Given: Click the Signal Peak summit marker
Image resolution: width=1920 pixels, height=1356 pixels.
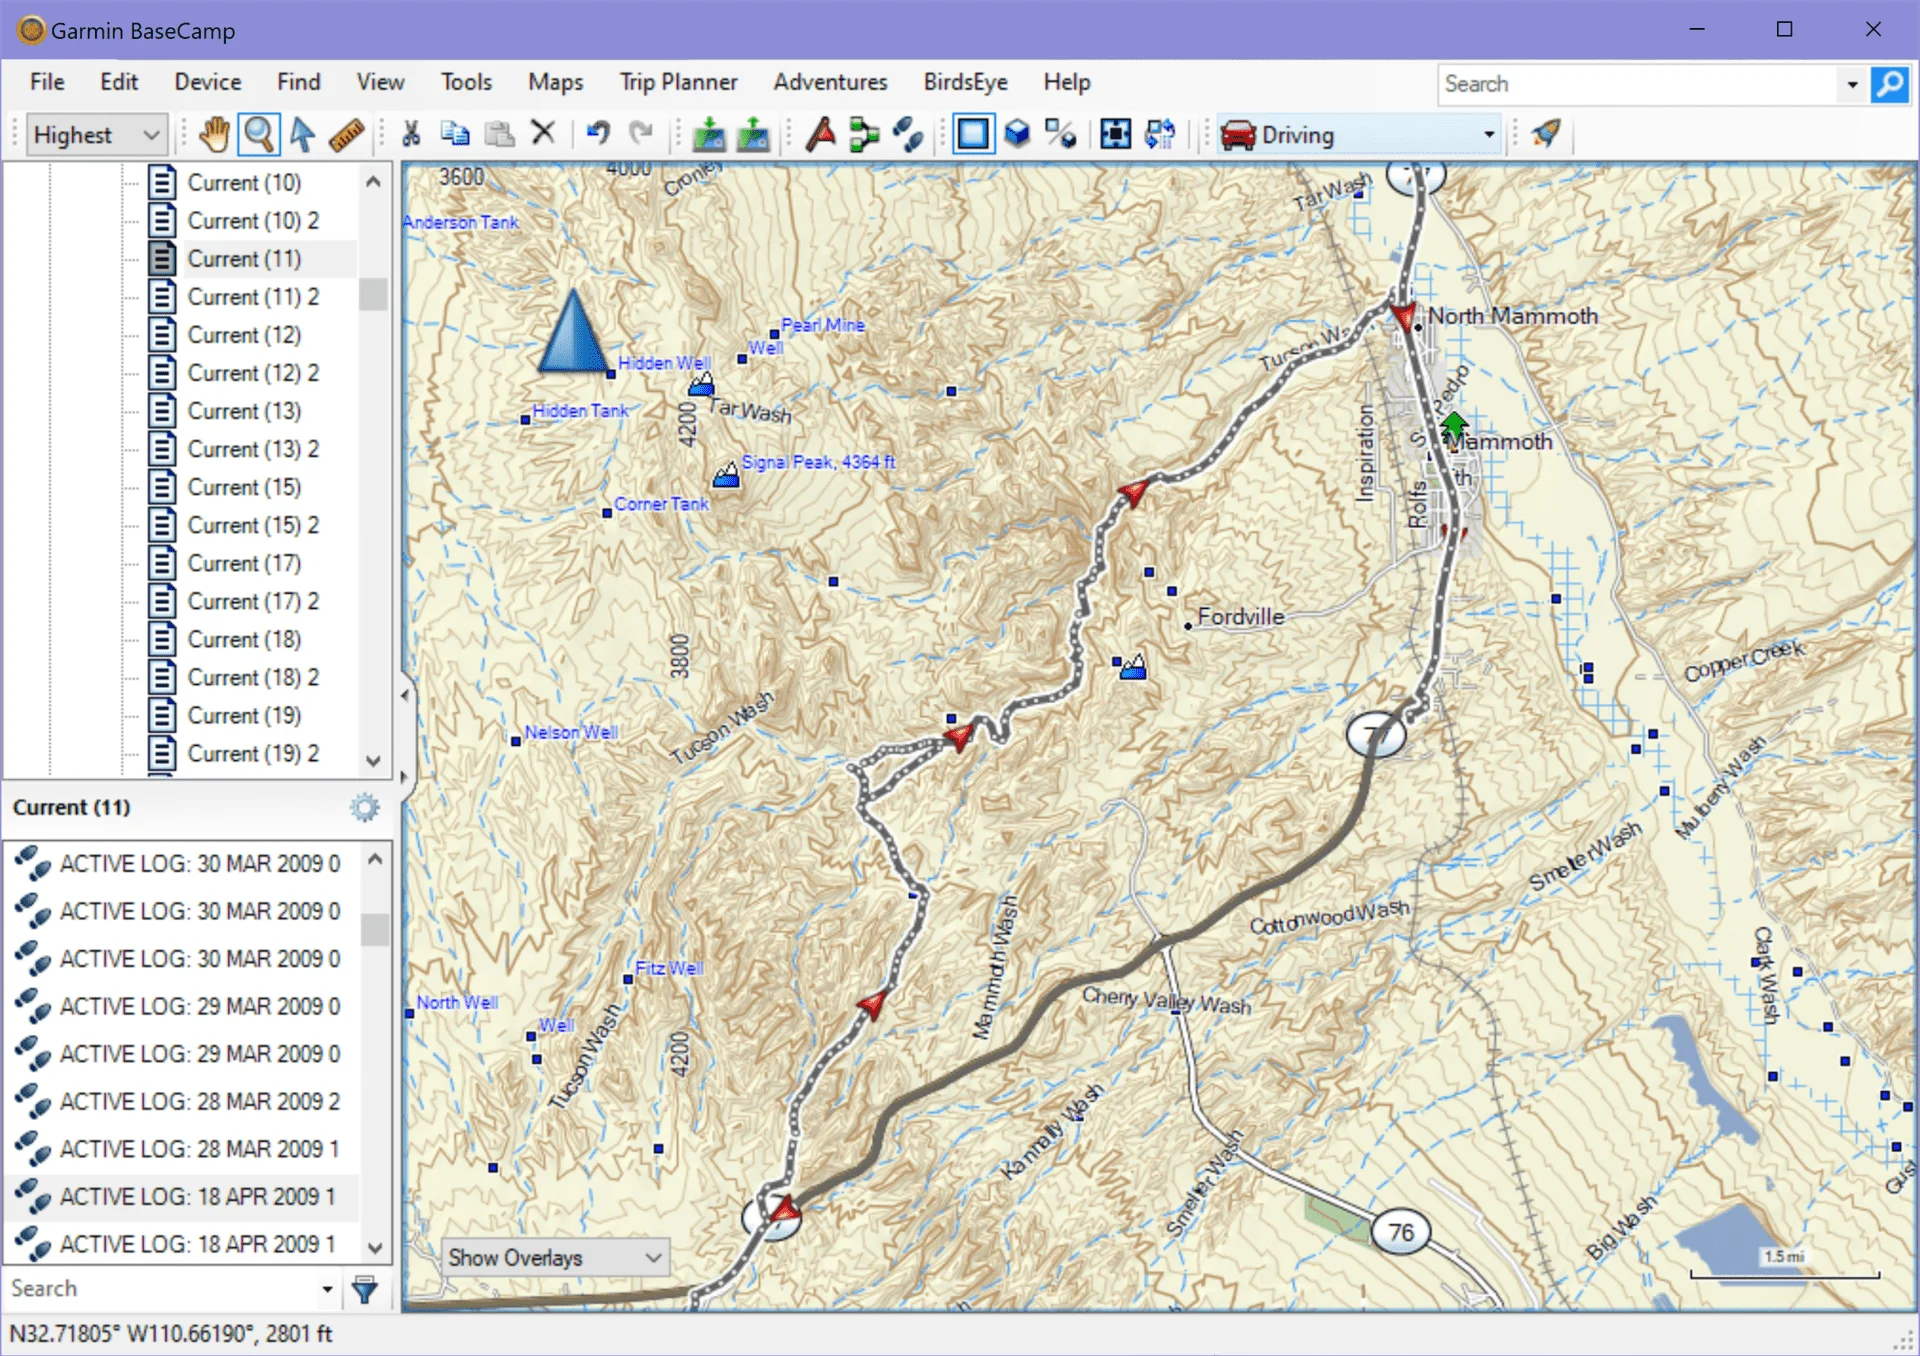Looking at the screenshot, I should 727,474.
